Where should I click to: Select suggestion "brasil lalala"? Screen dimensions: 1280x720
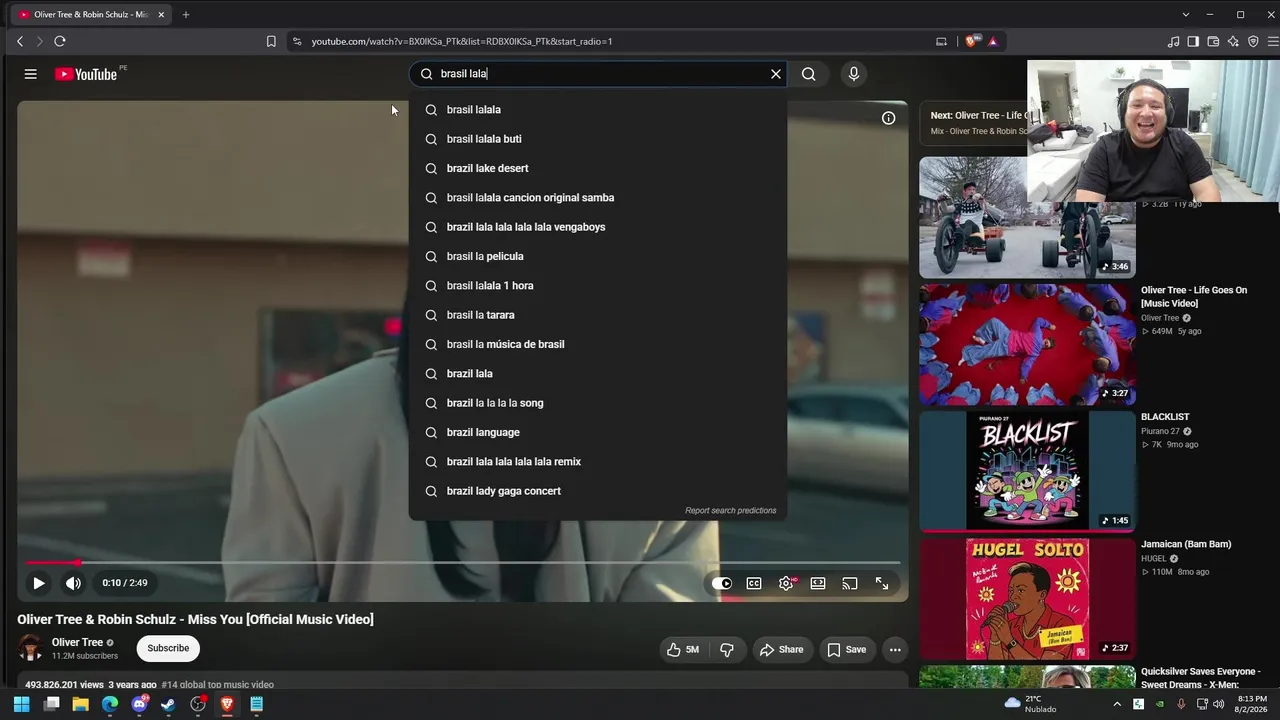(598, 110)
